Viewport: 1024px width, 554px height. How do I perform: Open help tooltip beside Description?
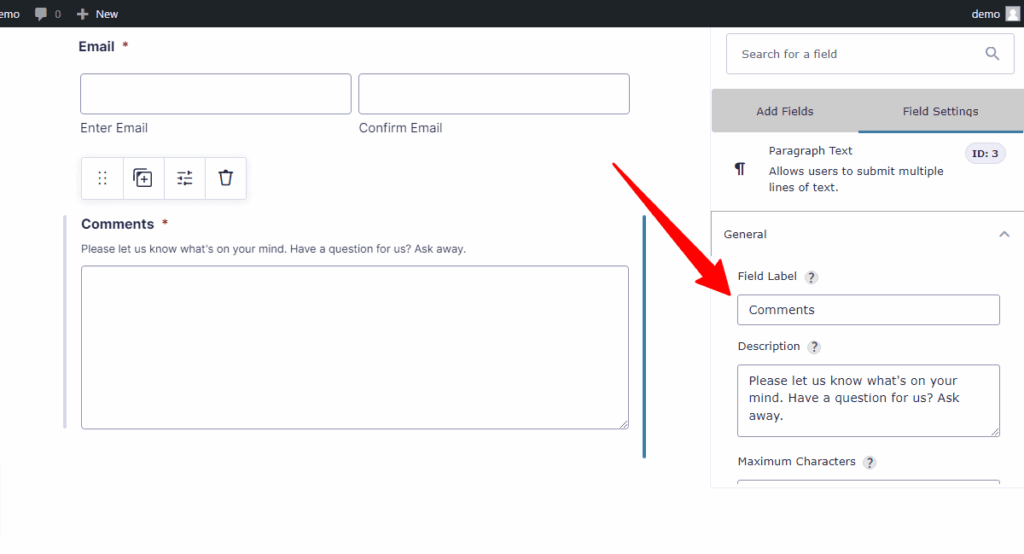click(814, 347)
